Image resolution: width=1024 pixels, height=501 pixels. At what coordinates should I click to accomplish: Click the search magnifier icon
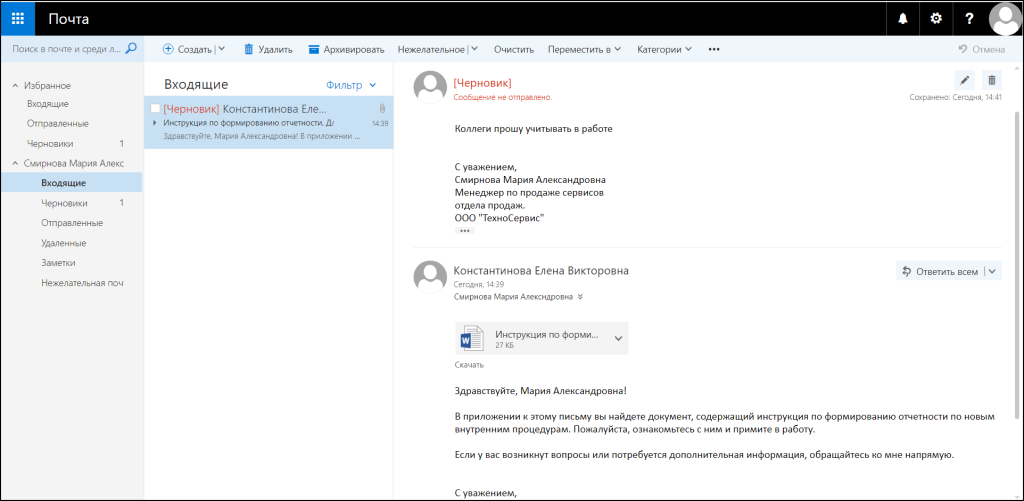(x=130, y=48)
